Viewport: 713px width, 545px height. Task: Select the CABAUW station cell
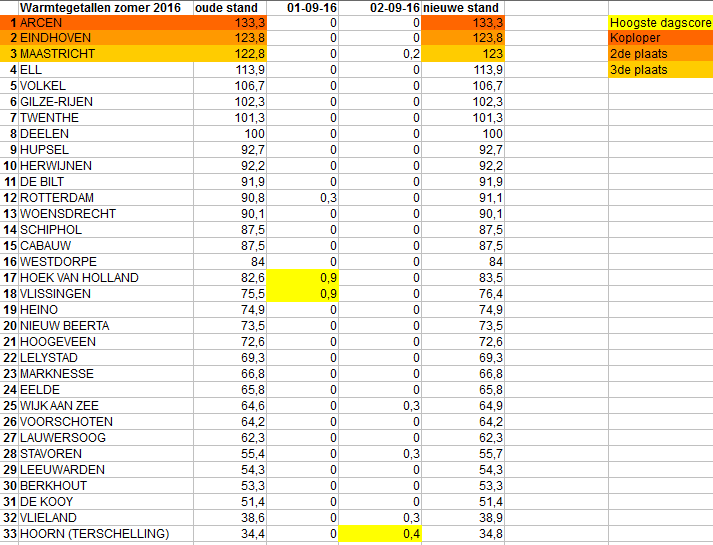click(x=106, y=245)
